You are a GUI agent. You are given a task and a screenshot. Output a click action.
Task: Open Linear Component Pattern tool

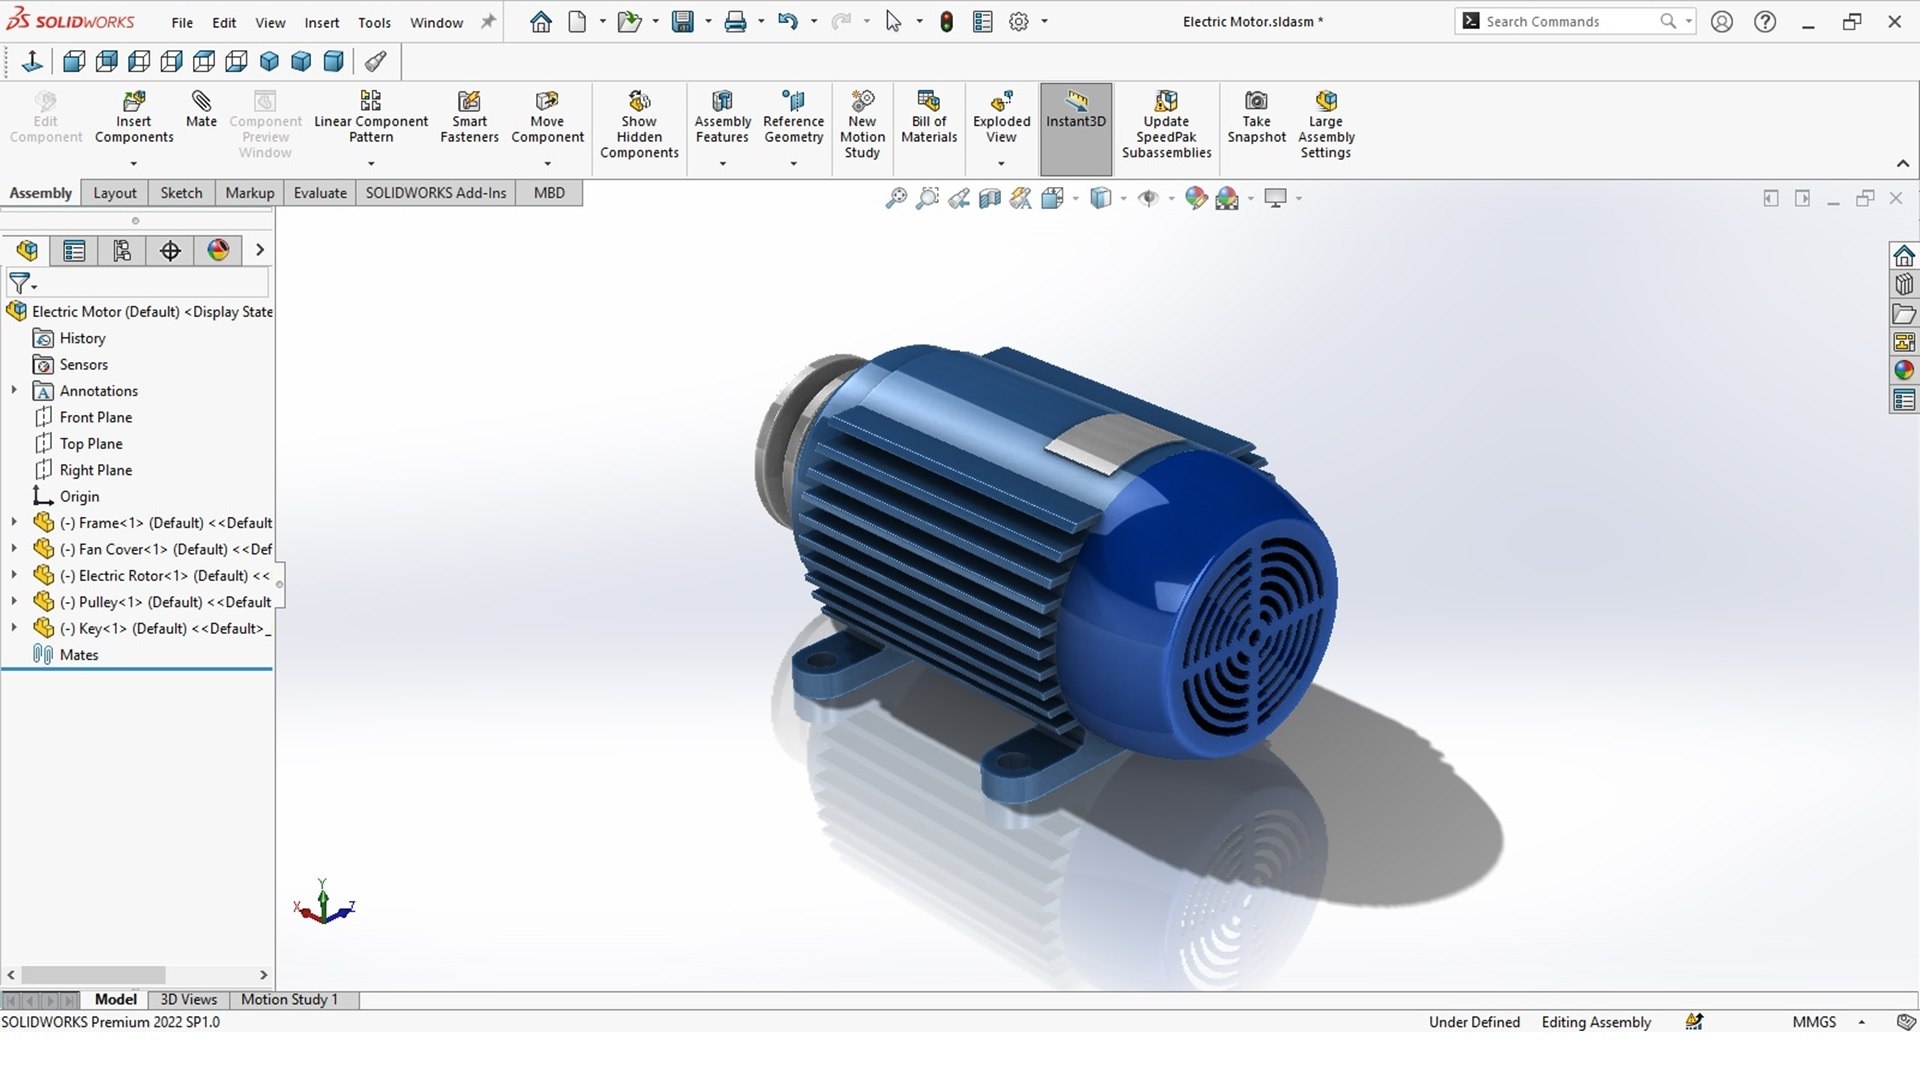point(371,118)
